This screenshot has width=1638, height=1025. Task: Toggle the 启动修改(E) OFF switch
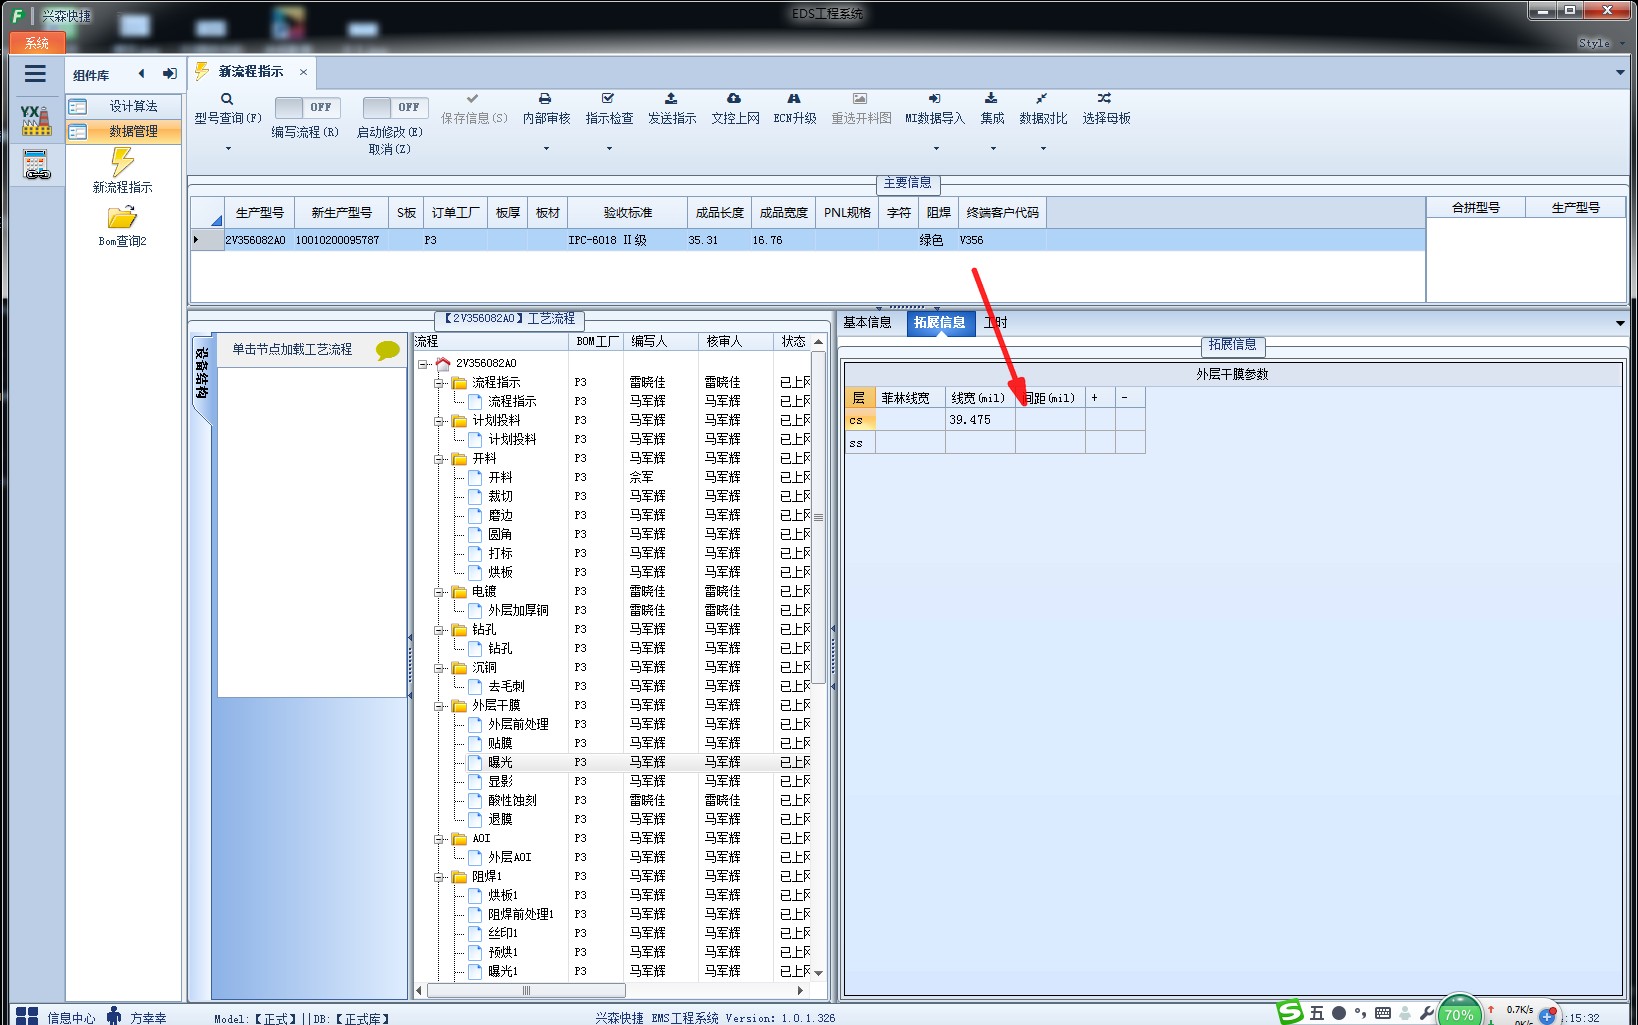tap(396, 107)
